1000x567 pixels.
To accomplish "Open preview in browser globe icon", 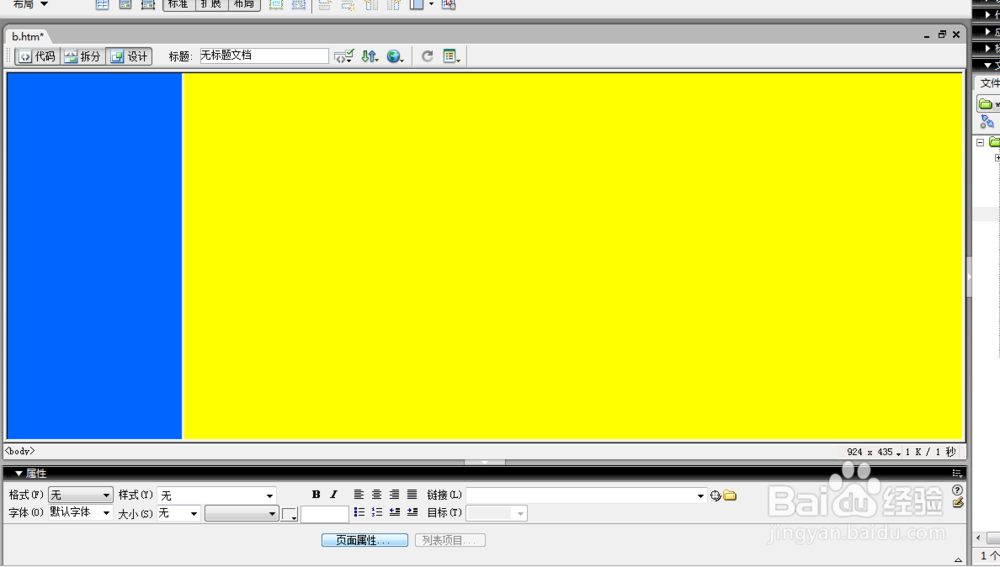I will 395,56.
